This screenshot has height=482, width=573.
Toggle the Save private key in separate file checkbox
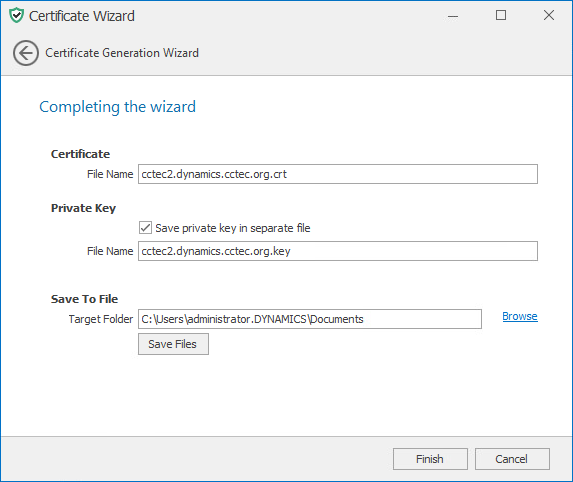145,228
